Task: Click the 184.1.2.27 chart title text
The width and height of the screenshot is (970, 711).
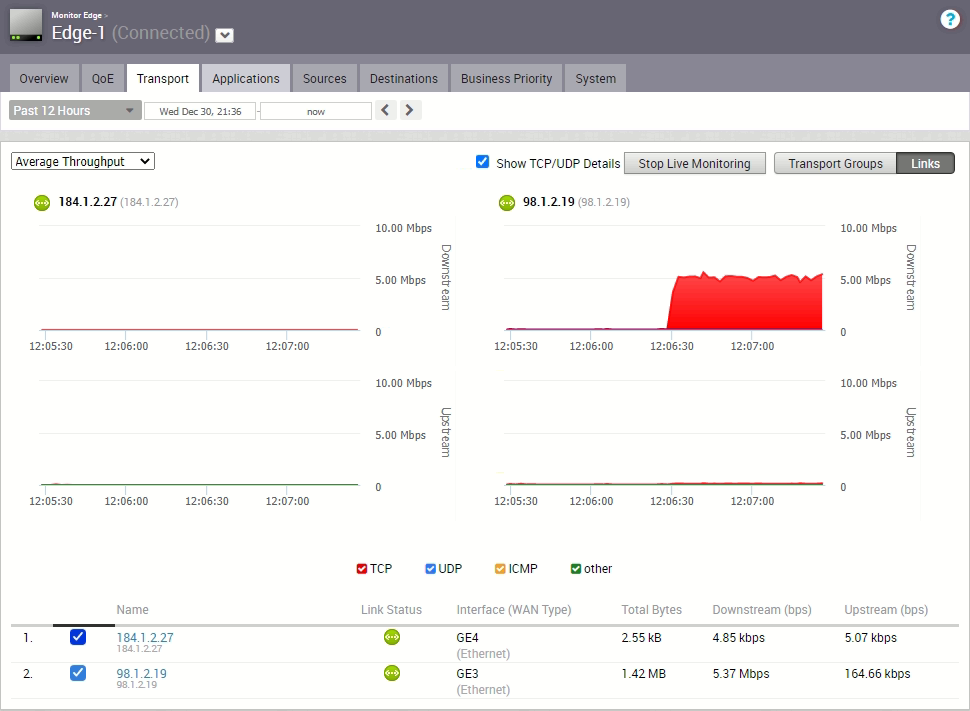Action: point(87,202)
